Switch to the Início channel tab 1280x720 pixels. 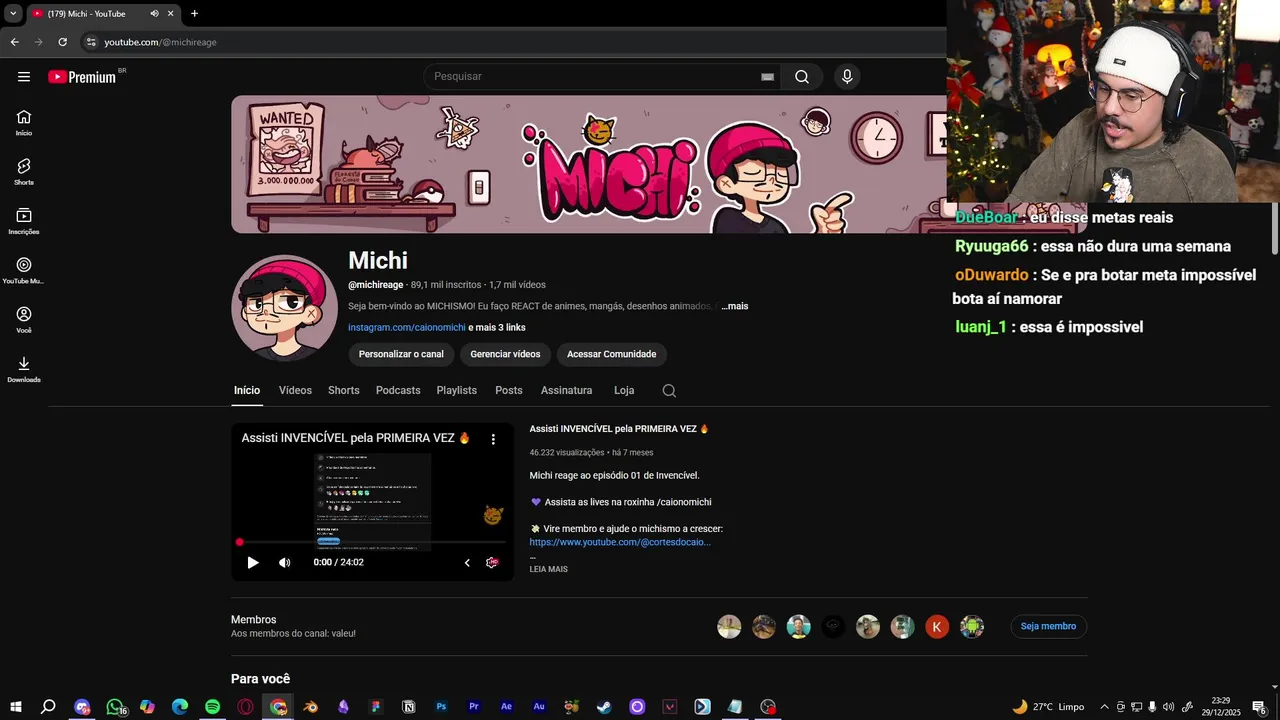click(247, 391)
